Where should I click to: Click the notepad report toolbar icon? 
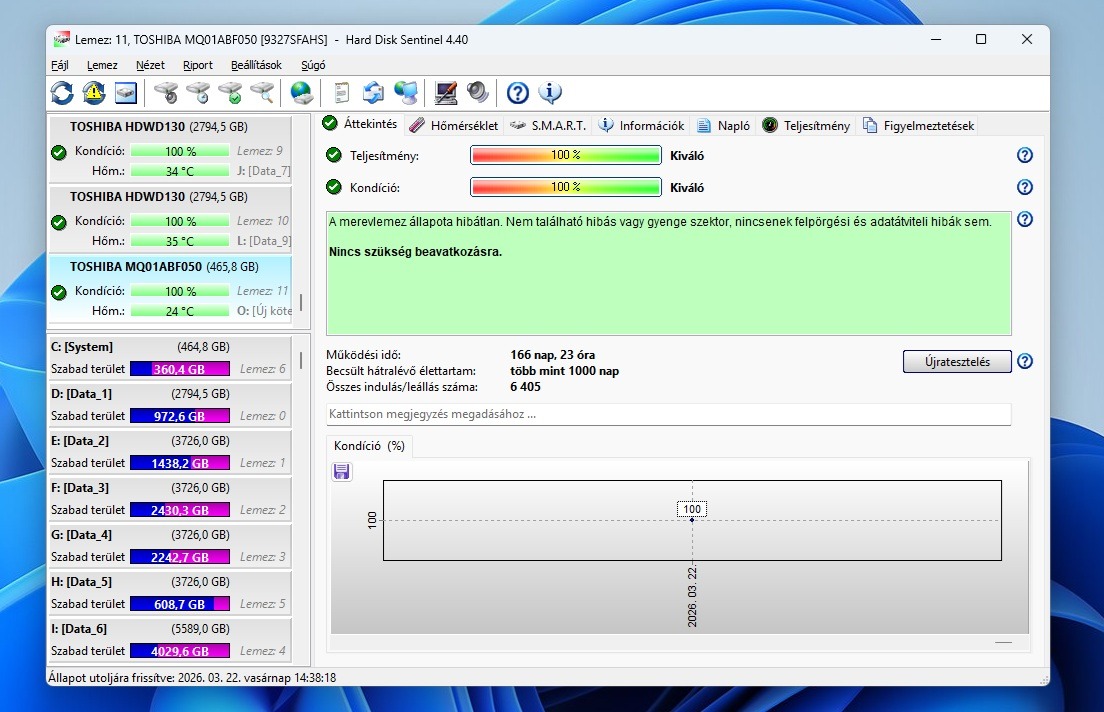click(x=341, y=92)
